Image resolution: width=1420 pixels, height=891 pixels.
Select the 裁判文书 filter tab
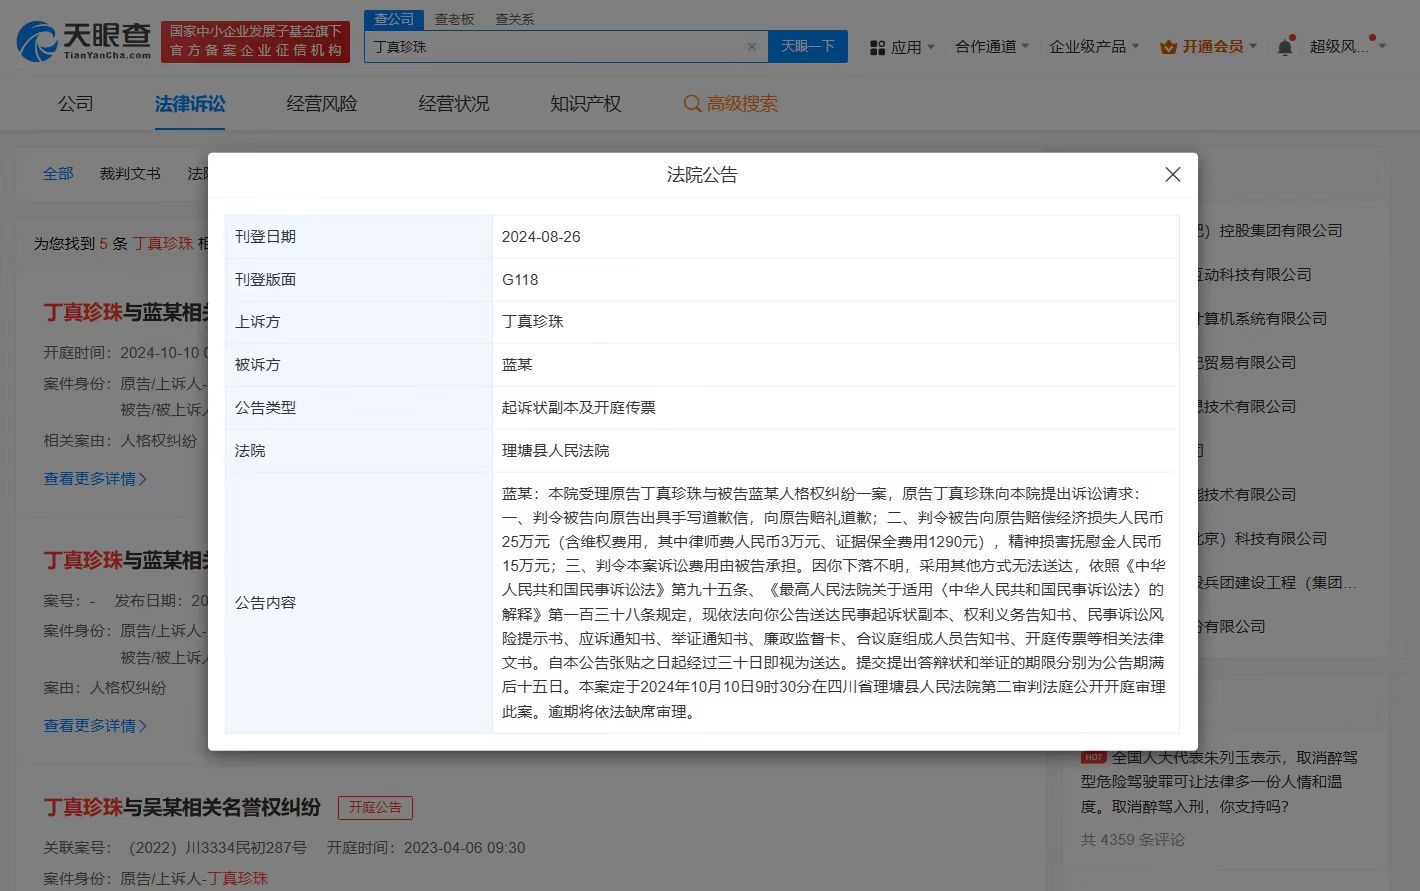pos(129,173)
